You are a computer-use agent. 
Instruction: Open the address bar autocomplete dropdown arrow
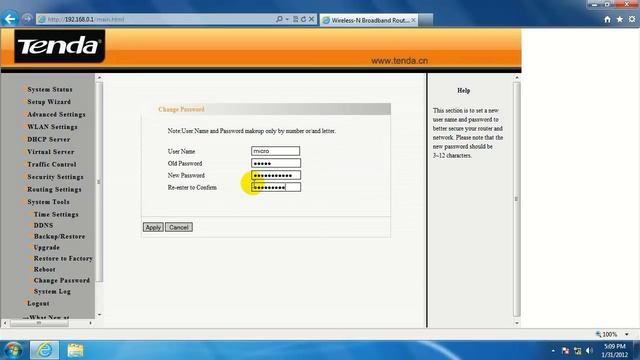[x=287, y=19]
